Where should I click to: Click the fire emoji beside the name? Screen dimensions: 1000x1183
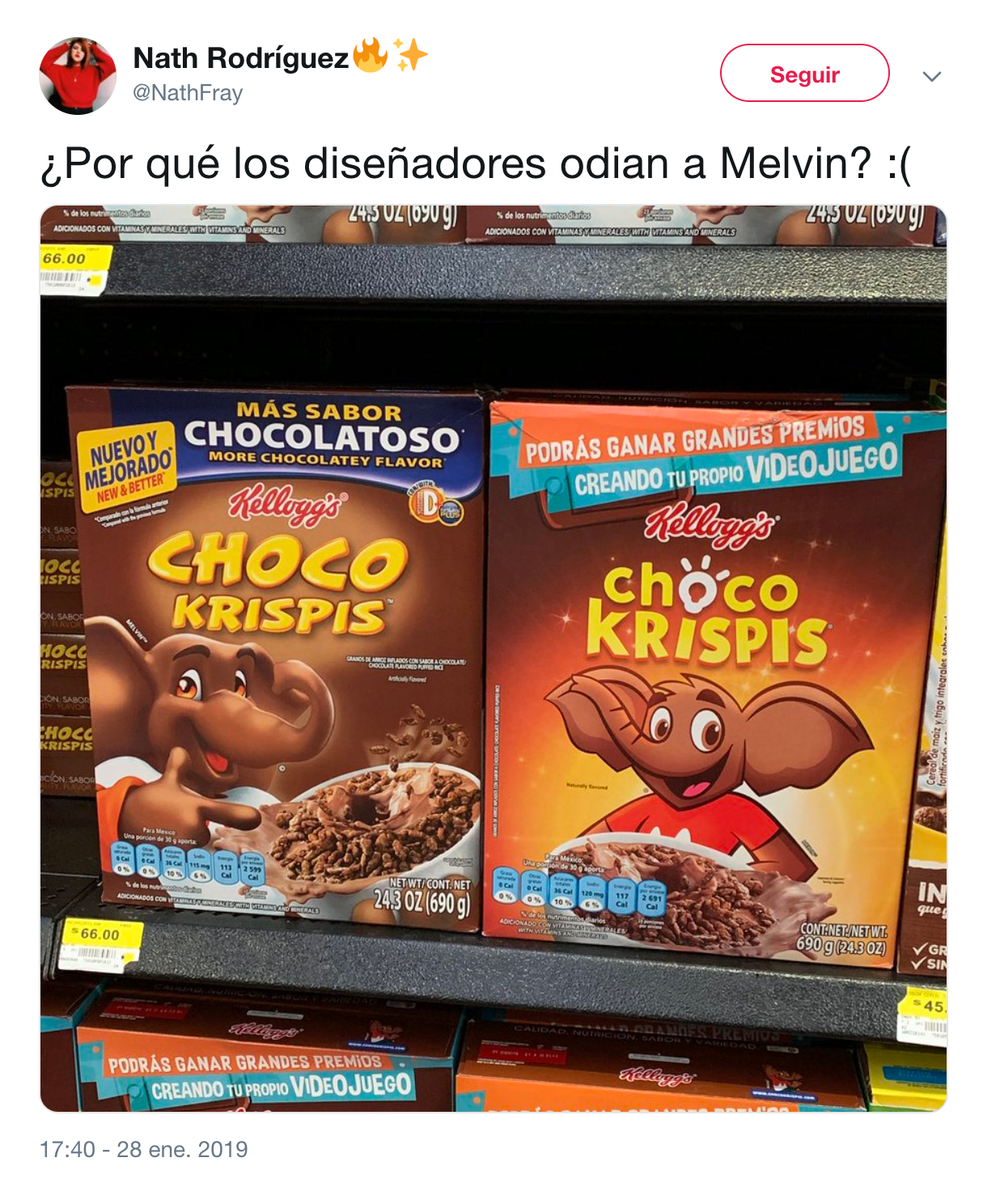tap(370, 54)
